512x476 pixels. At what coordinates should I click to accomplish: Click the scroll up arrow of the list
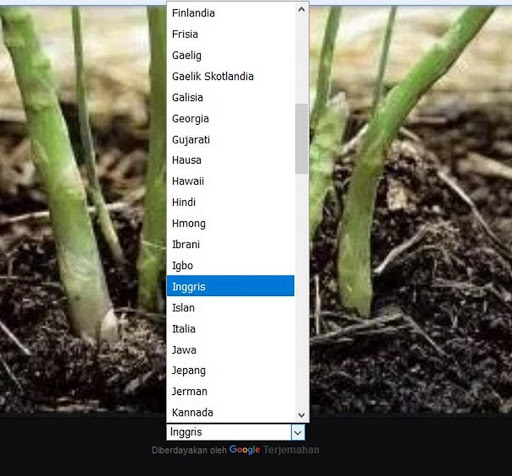coord(301,9)
